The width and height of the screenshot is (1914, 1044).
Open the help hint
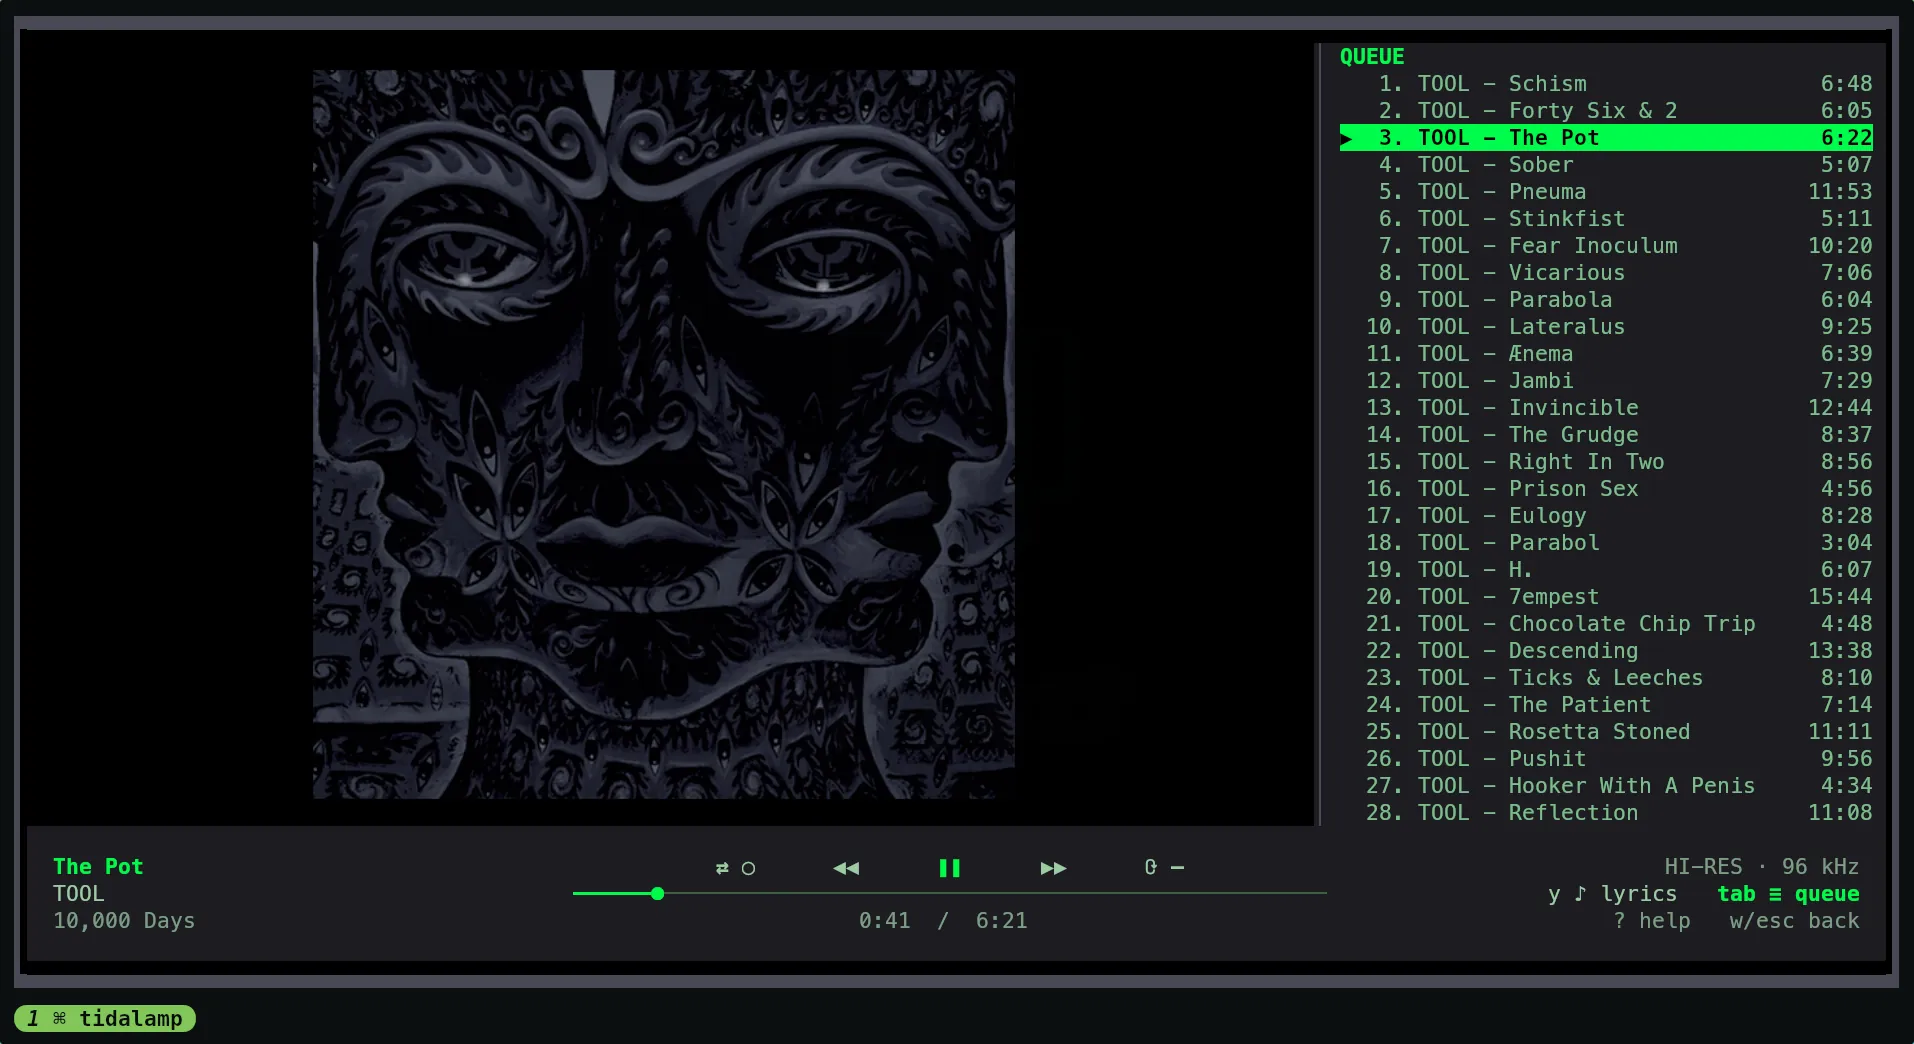pyautogui.click(x=1652, y=920)
